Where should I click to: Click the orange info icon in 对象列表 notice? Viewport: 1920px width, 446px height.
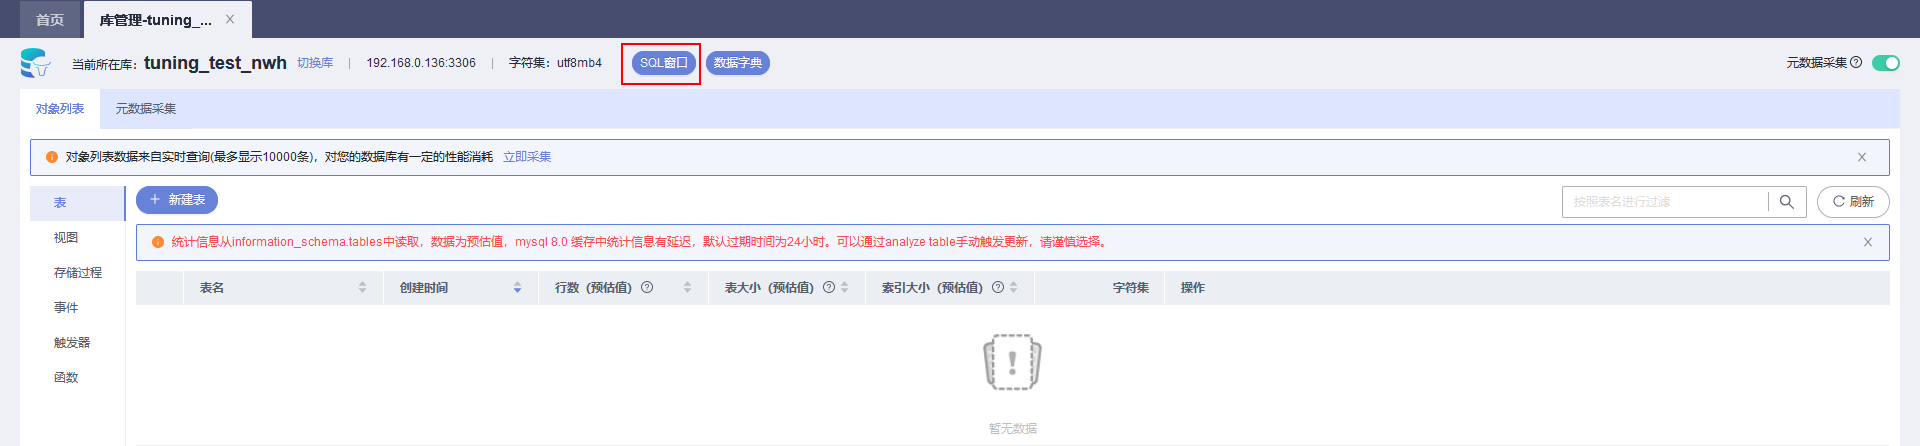(x=52, y=157)
